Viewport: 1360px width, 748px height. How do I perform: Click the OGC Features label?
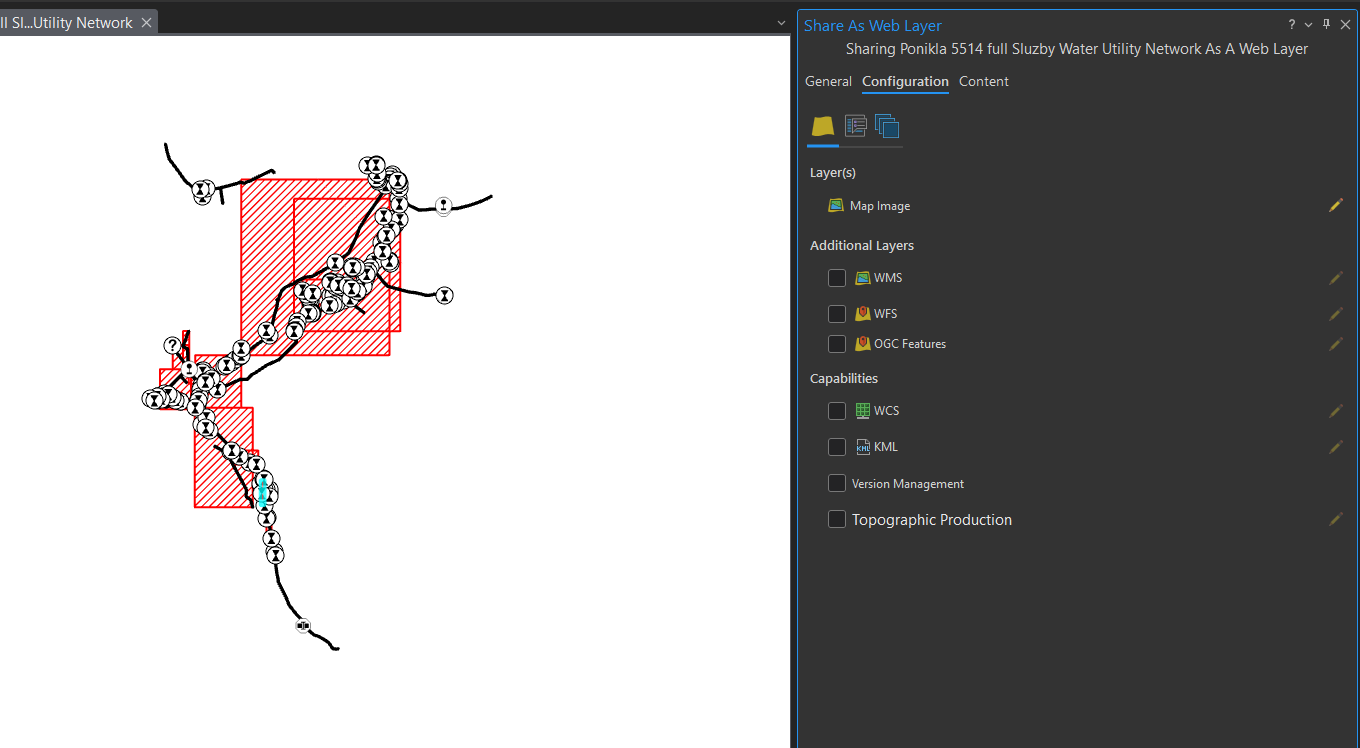click(910, 344)
